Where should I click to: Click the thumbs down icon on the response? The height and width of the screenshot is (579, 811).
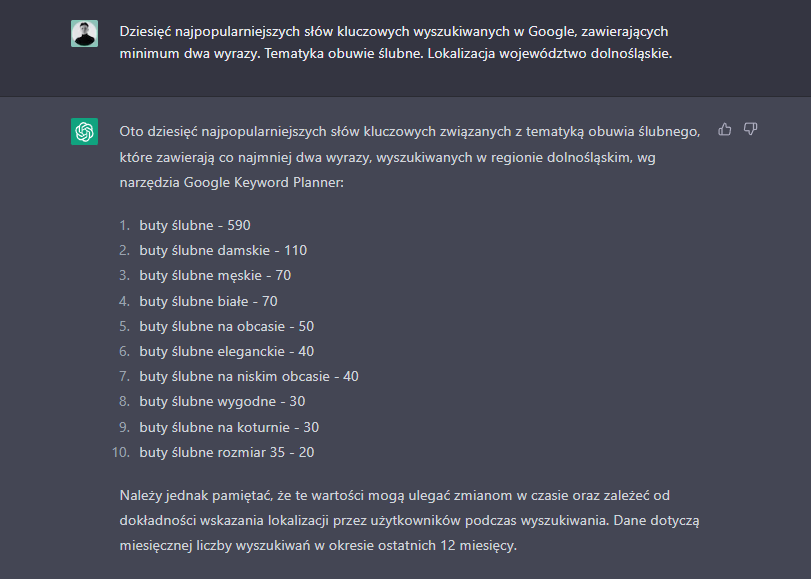pos(750,129)
